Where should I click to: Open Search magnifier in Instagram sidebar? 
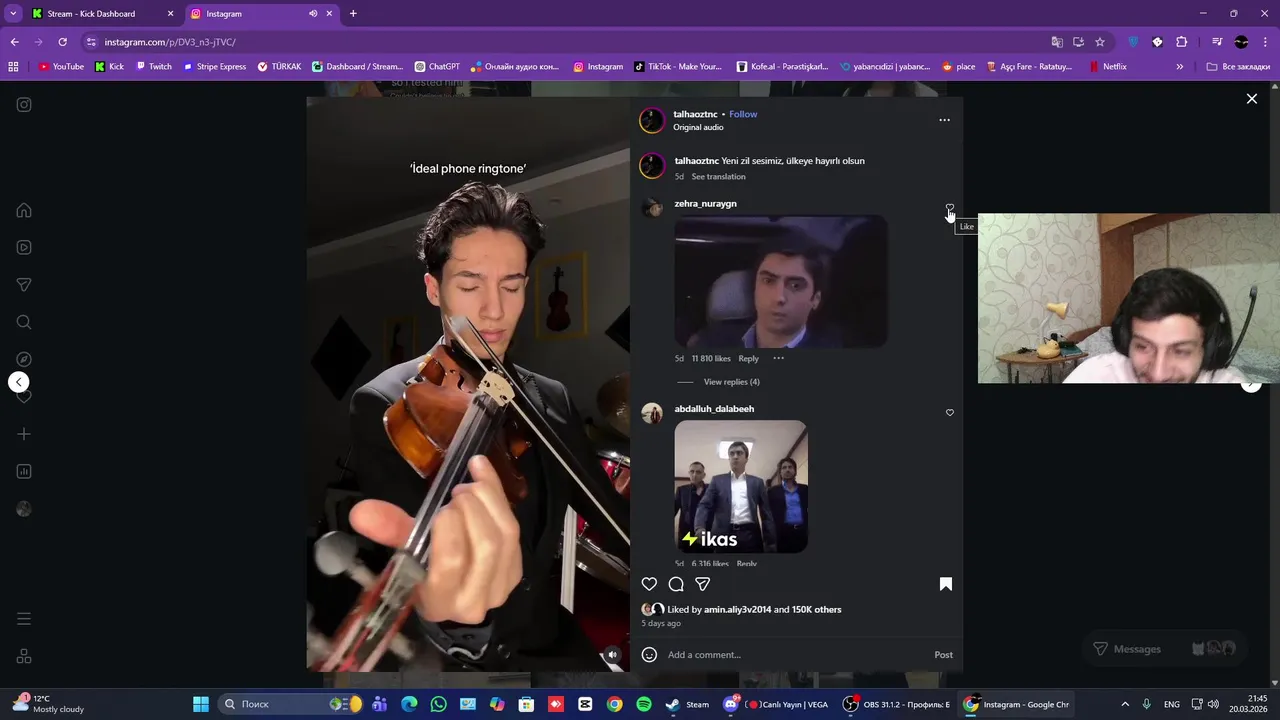pos(24,322)
